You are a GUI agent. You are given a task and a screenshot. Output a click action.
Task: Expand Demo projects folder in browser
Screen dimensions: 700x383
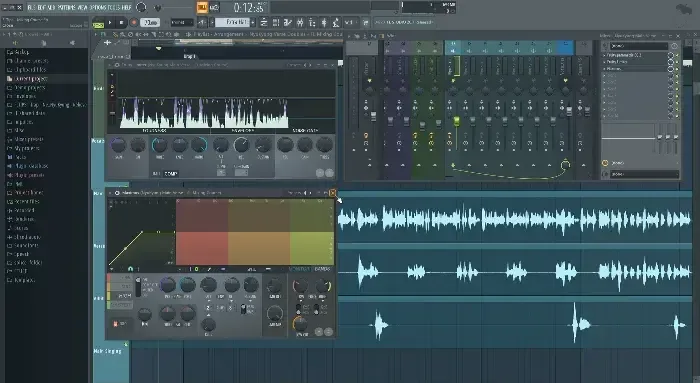26,87
